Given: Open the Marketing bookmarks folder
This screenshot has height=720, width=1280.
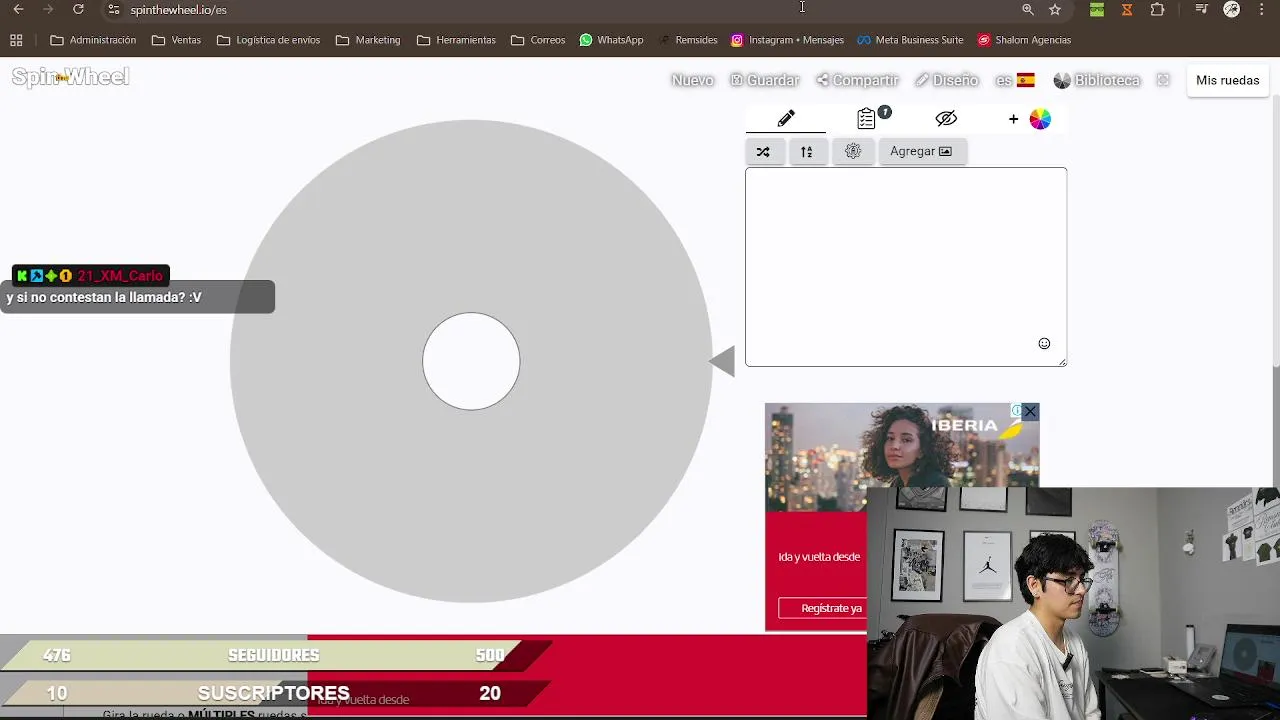Looking at the screenshot, I should pos(368,40).
